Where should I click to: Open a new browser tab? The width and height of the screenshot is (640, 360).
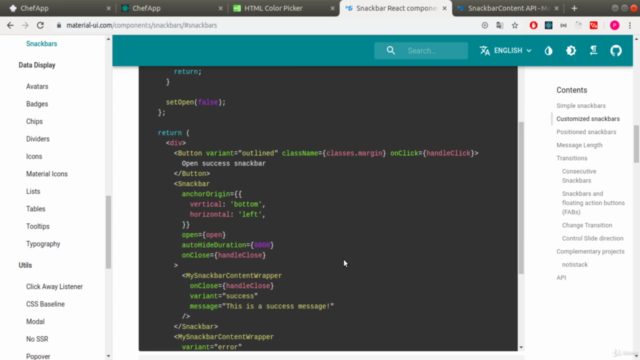(x=574, y=8)
